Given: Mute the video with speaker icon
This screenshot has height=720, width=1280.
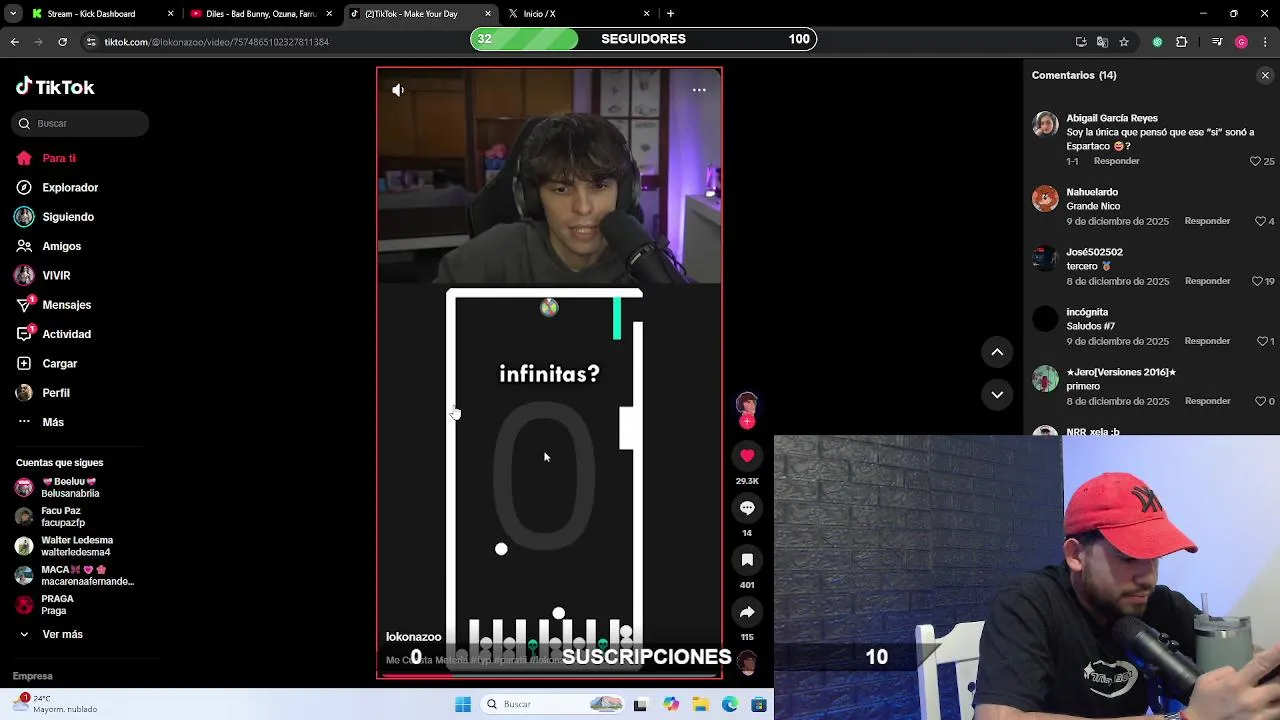Looking at the screenshot, I should [398, 90].
